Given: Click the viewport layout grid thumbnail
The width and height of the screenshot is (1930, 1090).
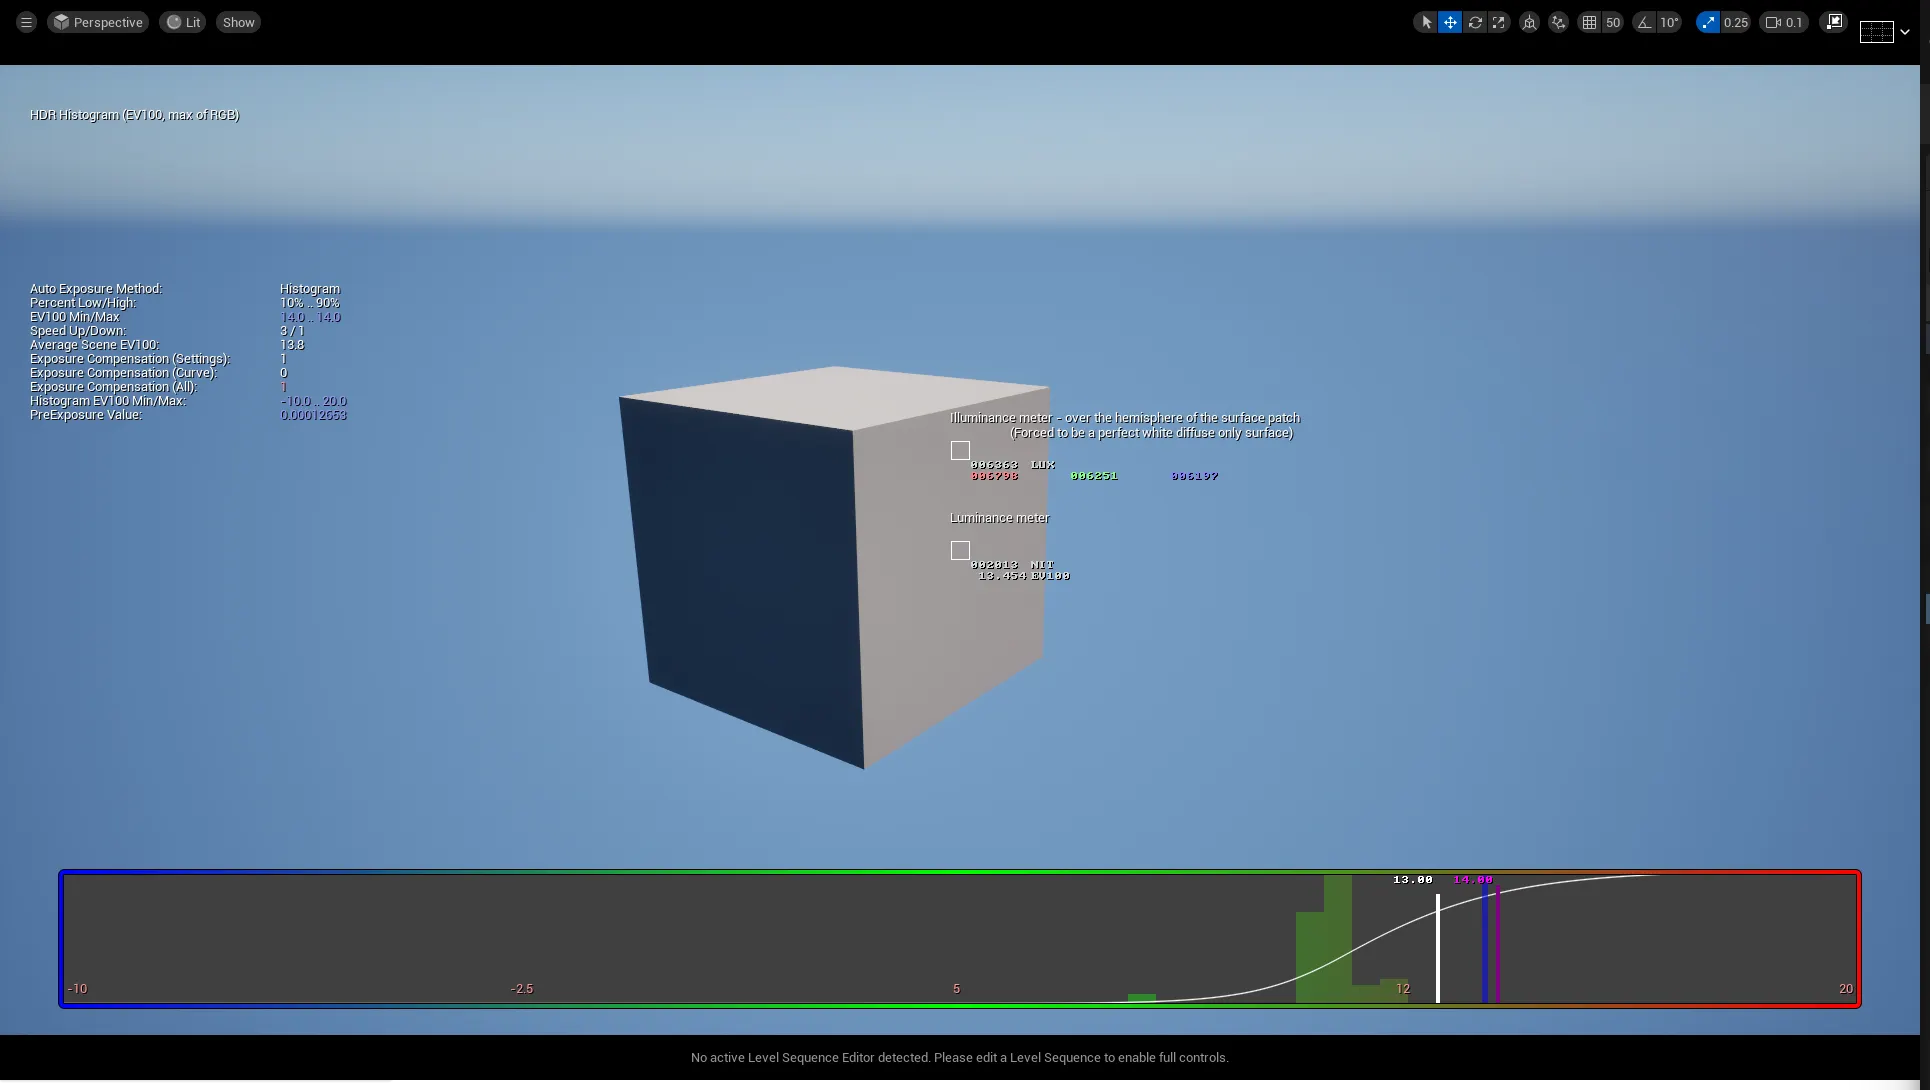Looking at the screenshot, I should pos(1876,32).
